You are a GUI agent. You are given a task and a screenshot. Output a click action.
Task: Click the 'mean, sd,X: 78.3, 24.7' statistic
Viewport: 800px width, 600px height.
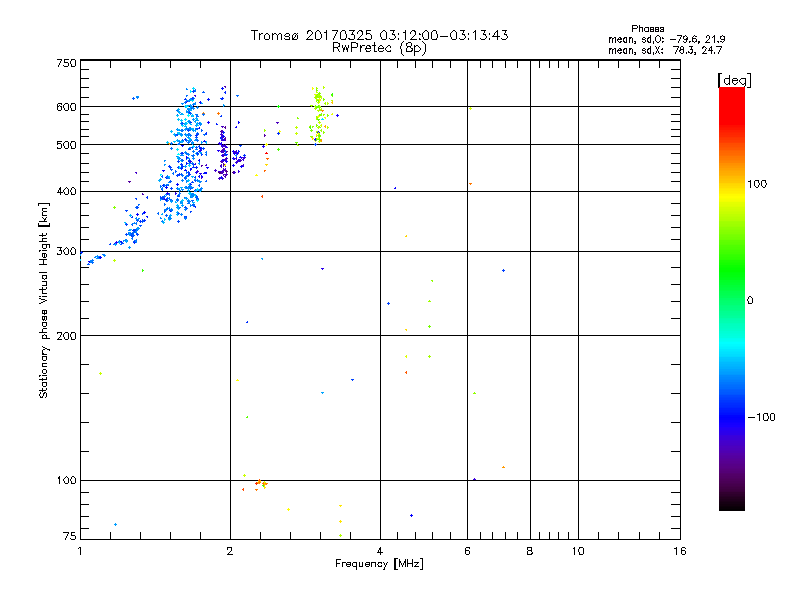point(665,50)
